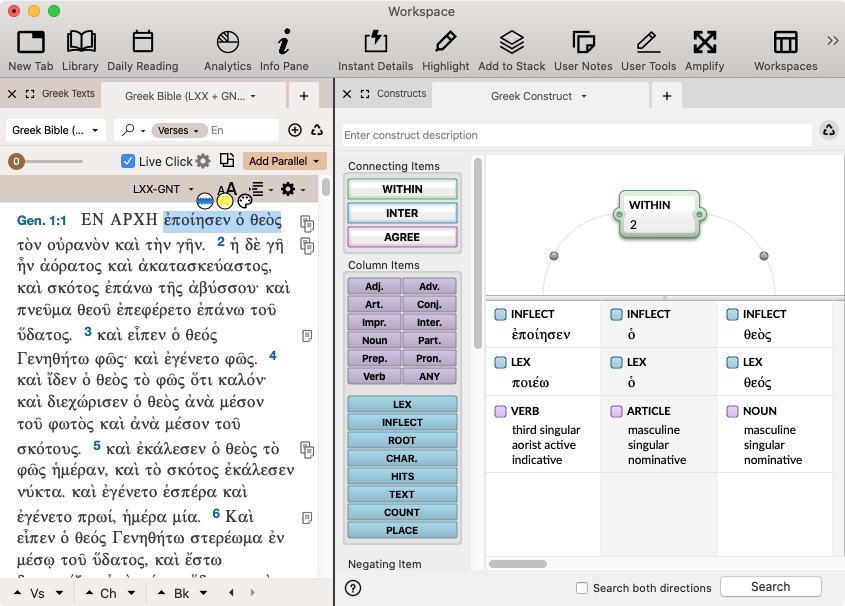The image size is (845, 606).
Task: Click the Search button
Action: coord(770,587)
